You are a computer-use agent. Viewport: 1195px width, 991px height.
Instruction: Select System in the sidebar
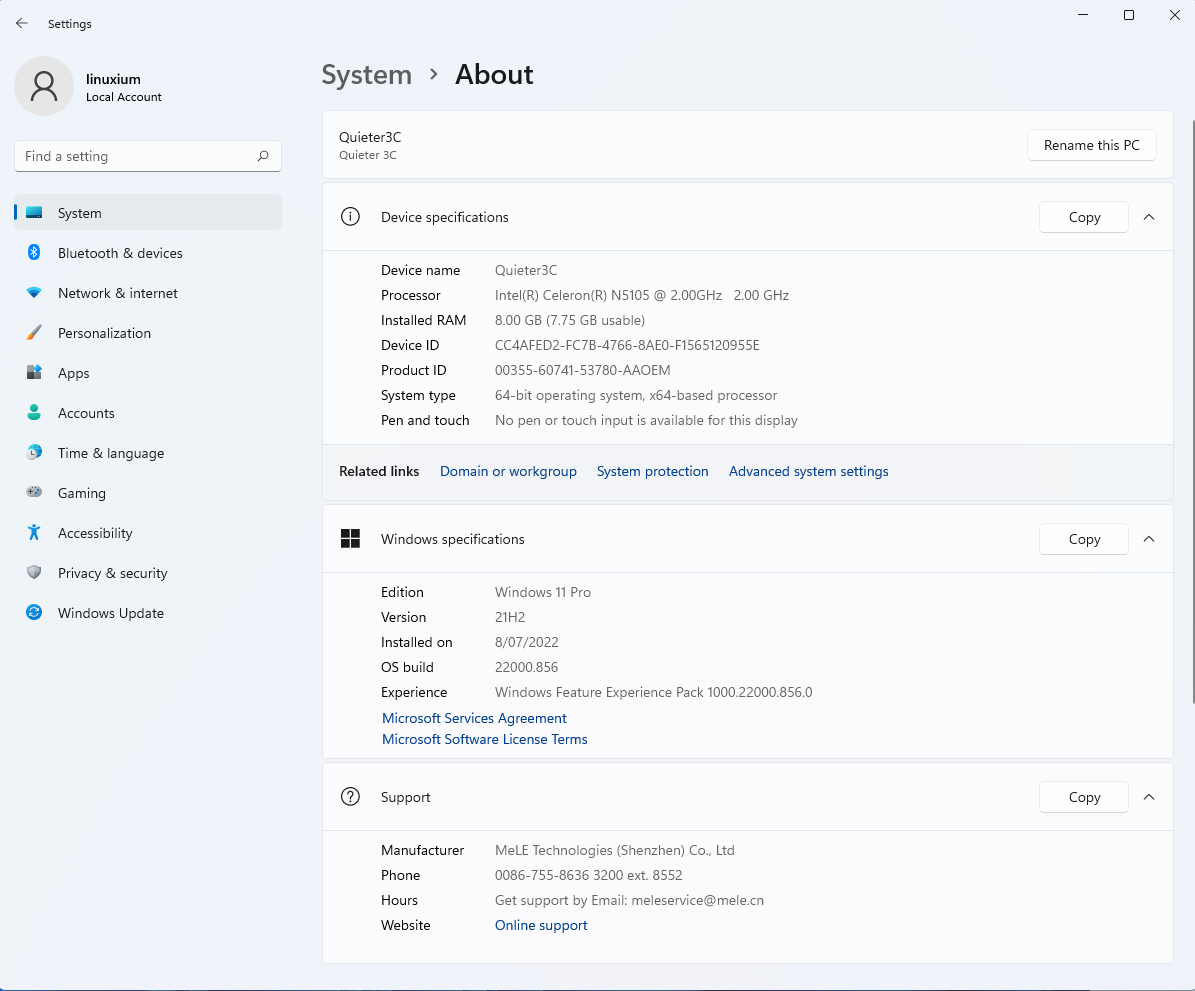coord(148,213)
